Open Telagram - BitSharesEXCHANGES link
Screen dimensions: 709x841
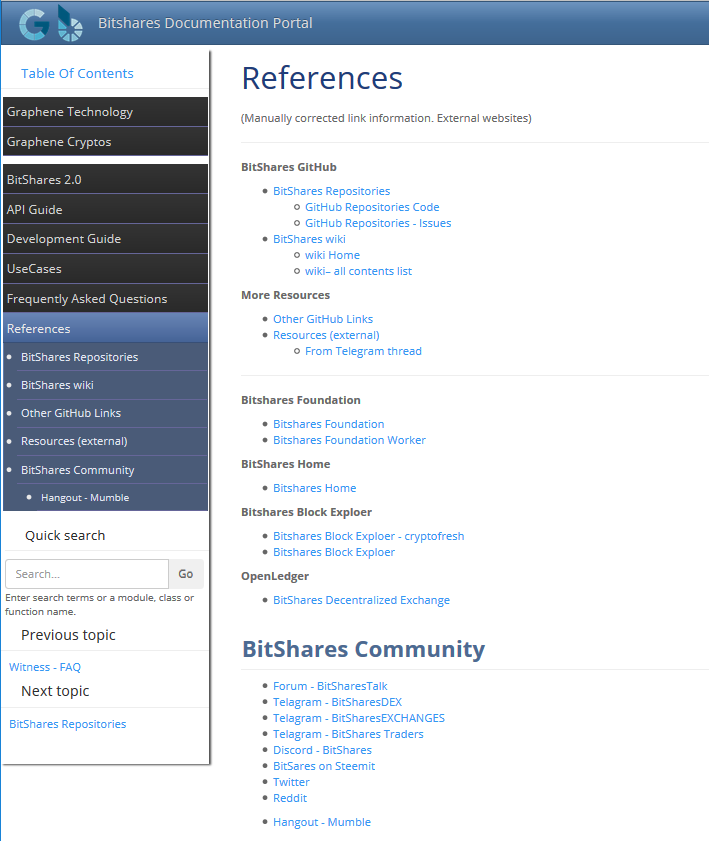pyautogui.click(x=359, y=718)
